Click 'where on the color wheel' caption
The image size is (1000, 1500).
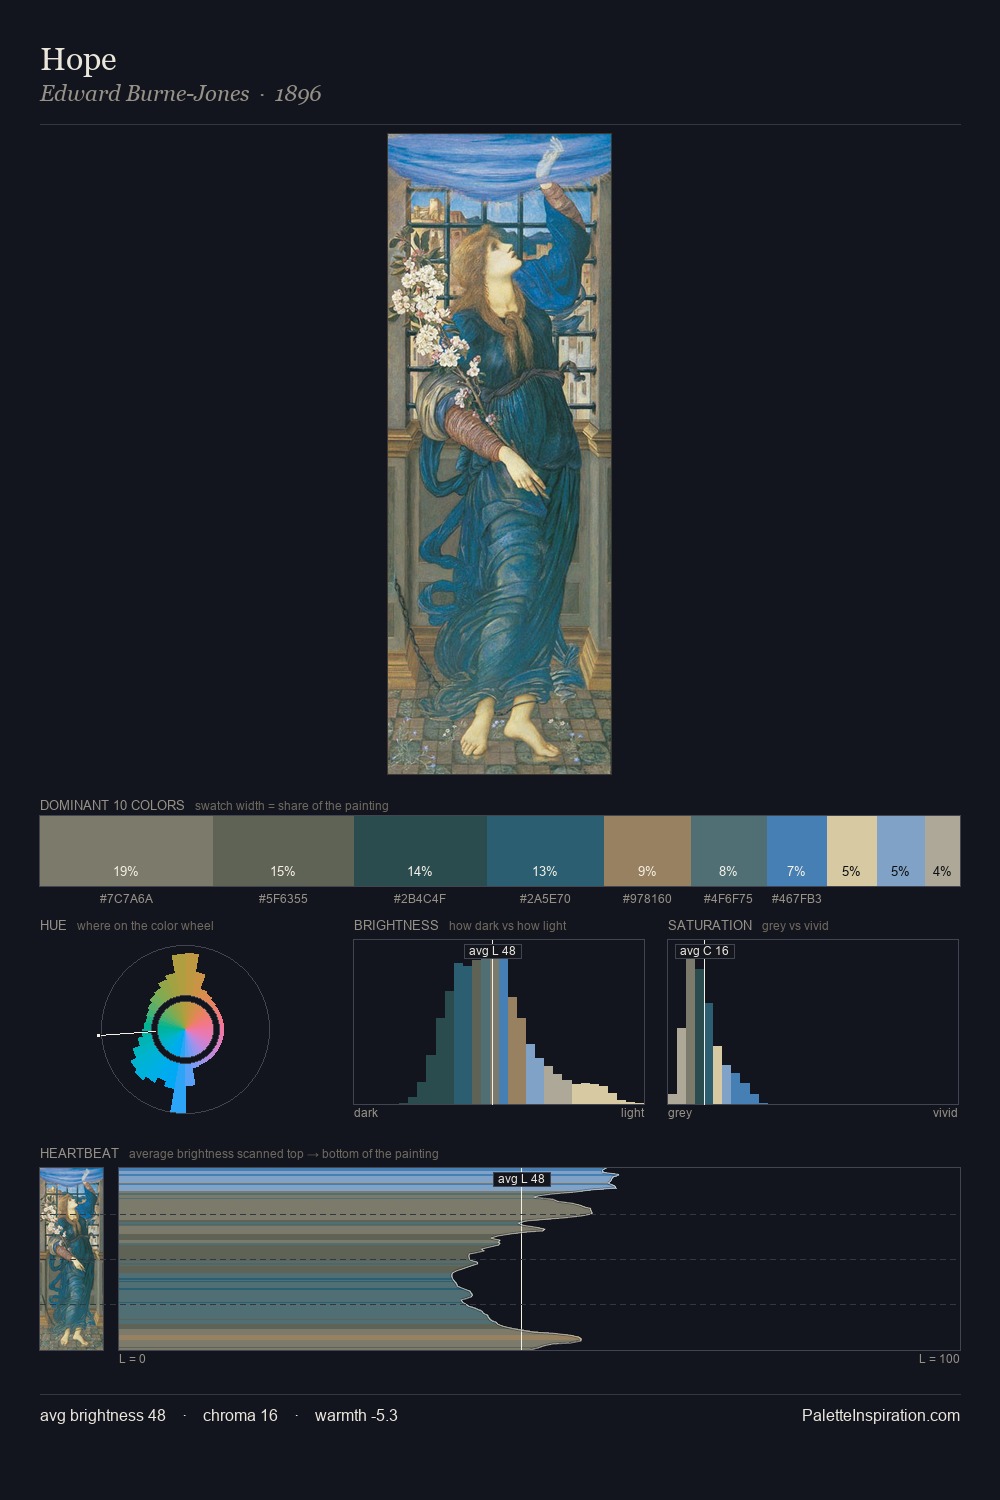pos(145,926)
